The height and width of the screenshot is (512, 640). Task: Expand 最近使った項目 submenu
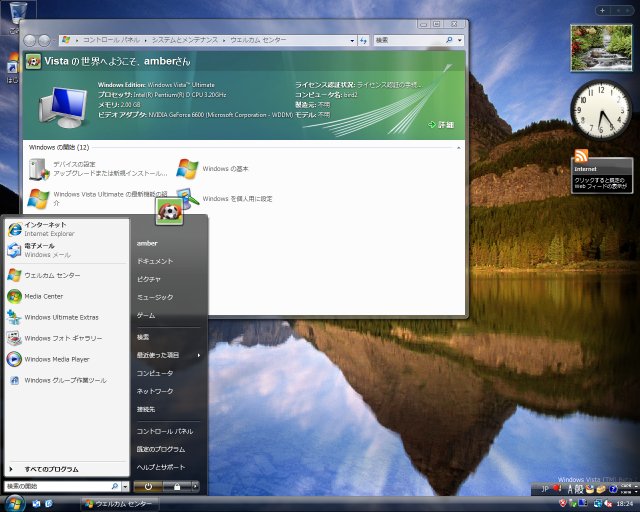pyautogui.click(x=169, y=355)
